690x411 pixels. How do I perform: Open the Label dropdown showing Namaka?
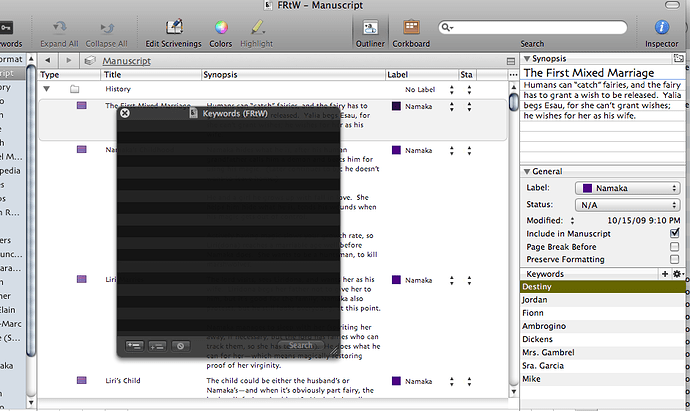[628, 188]
